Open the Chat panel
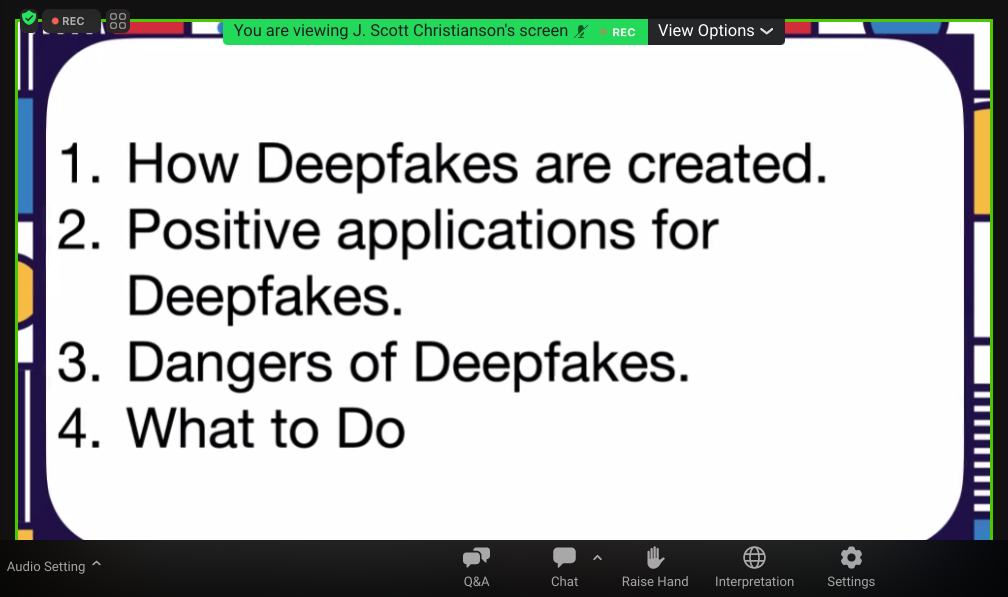 pyautogui.click(x=564, y=567)
